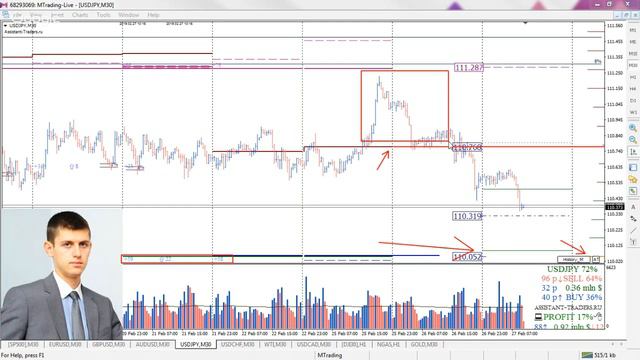This screenshot has width=640, height=360.
Task: Zoom in on the chart
Action: [633, 128]
